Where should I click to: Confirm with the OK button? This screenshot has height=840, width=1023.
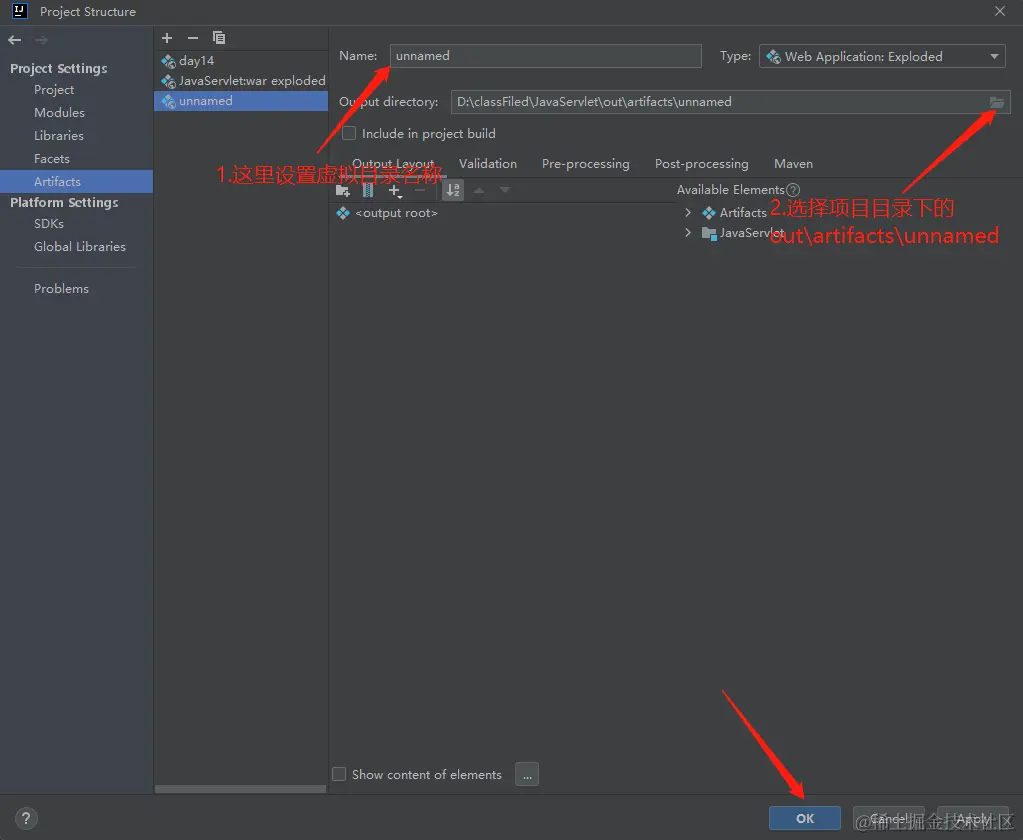coord(804,818)
